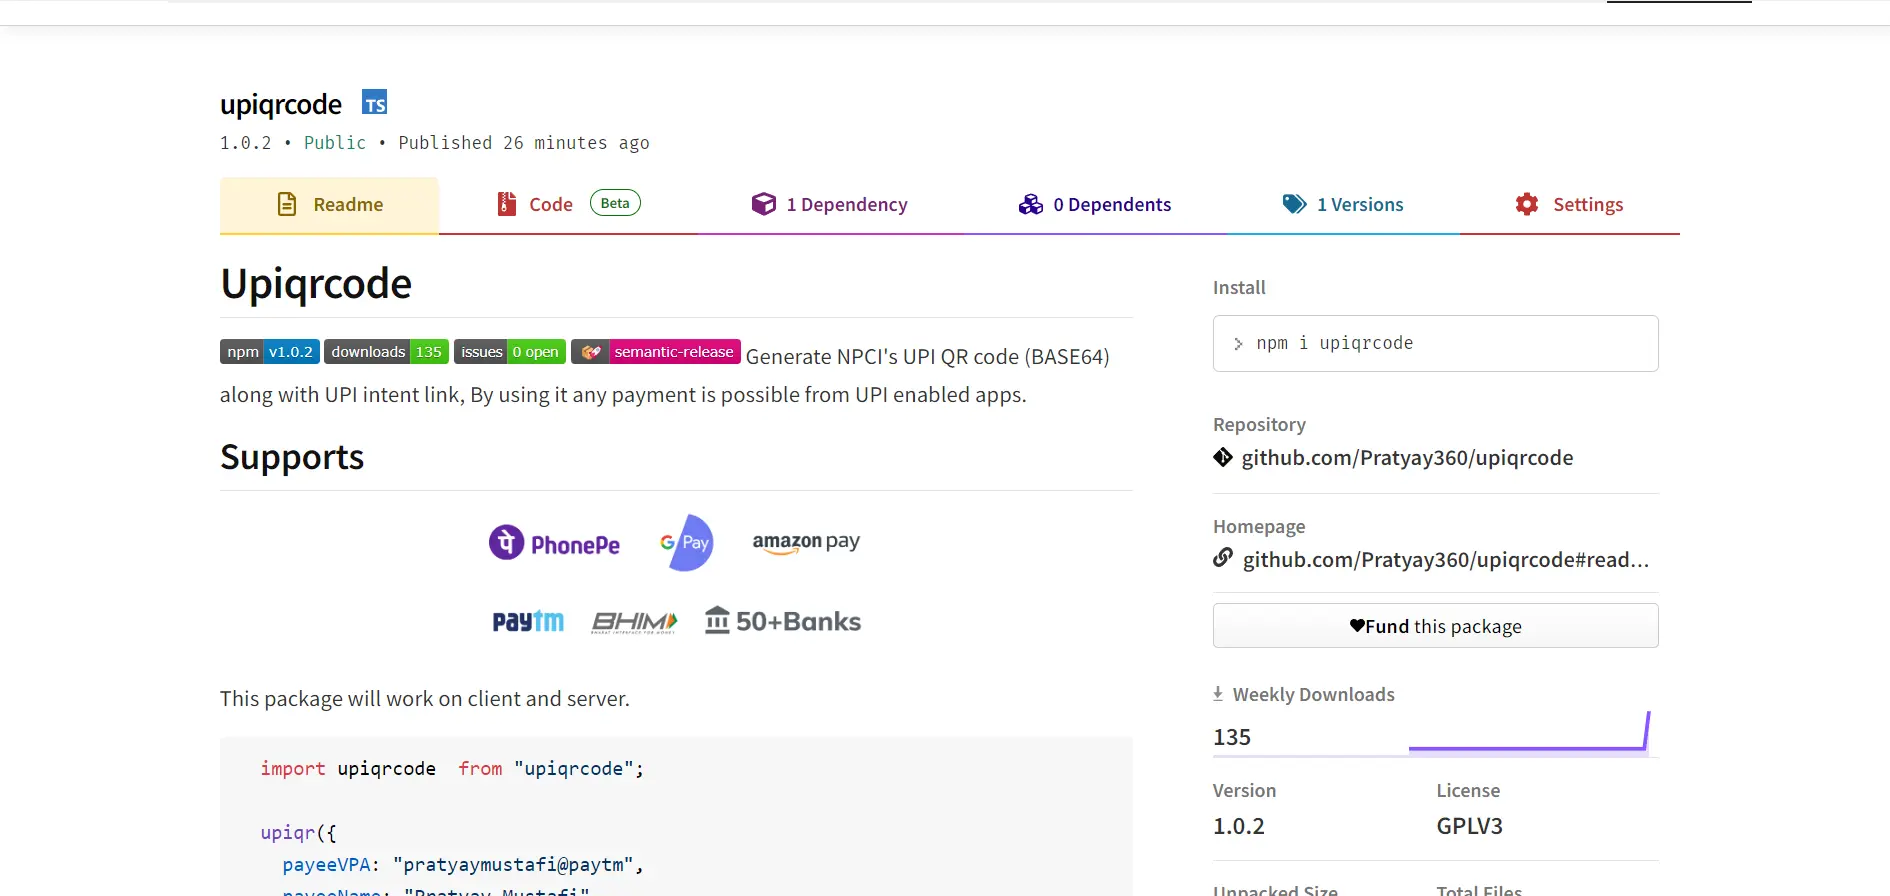Open the homepage readme link
The height and width of the screenshot is (896, 1890).
(1445, 560)
